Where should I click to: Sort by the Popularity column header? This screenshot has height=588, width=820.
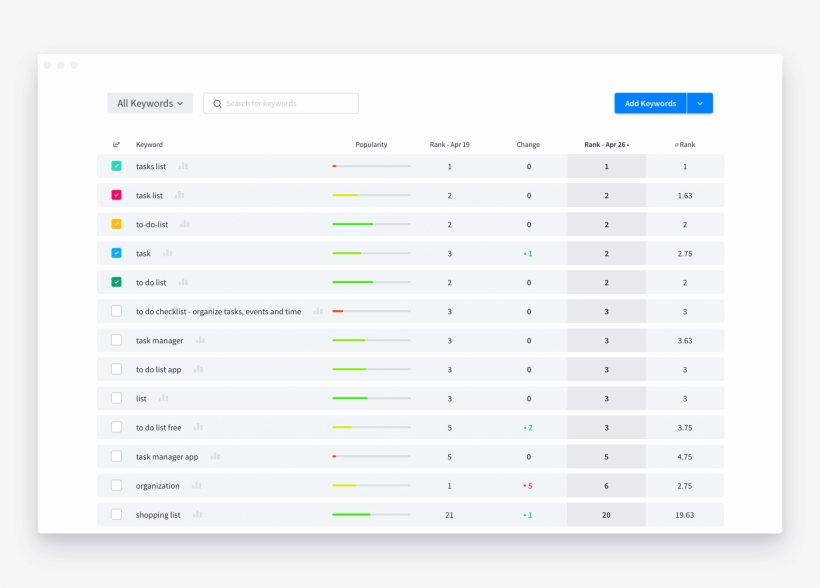pos(371,145)
